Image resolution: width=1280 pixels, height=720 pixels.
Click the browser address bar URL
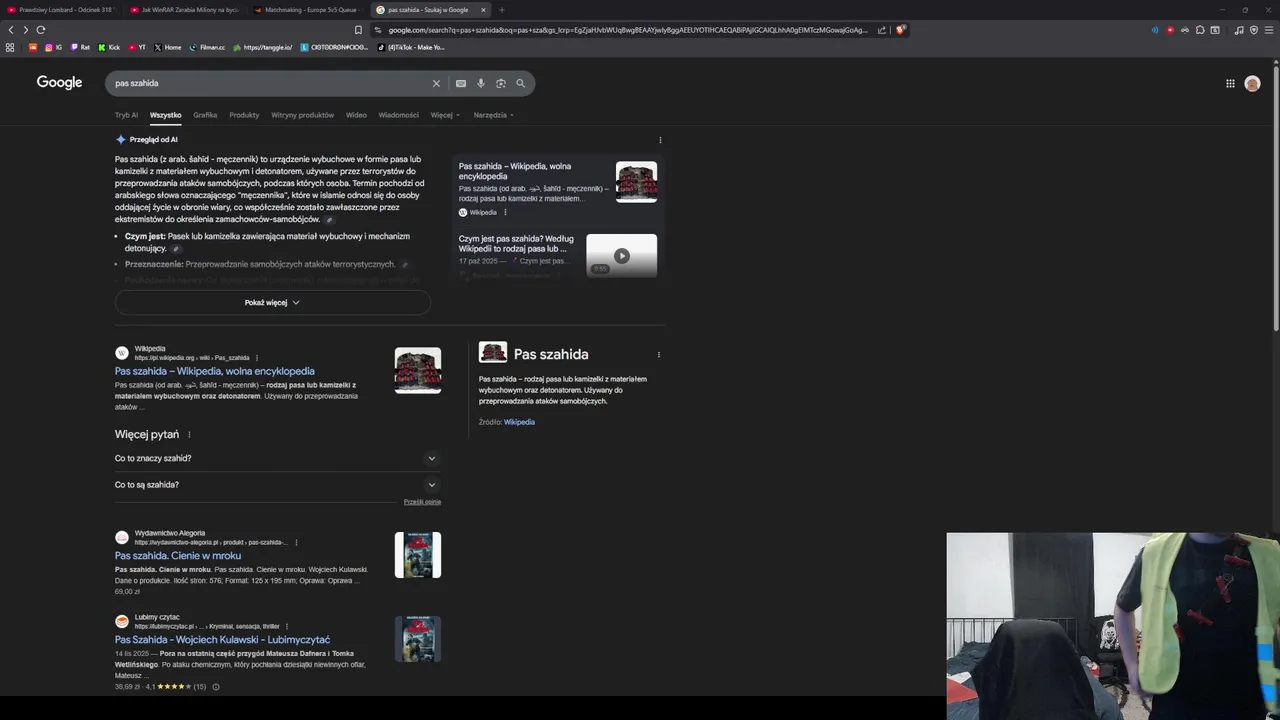click(628, 30)
